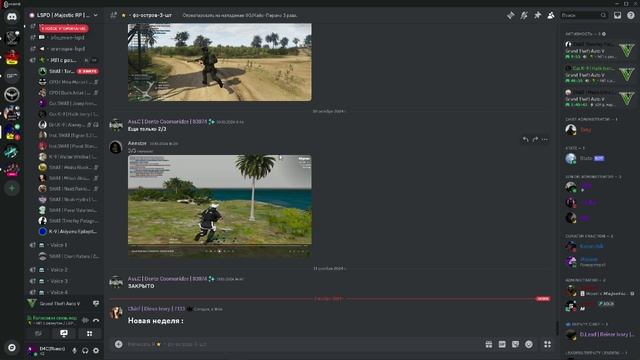
Task: Open first Grand Theft Auto V activity card
Action: point(600,50)
